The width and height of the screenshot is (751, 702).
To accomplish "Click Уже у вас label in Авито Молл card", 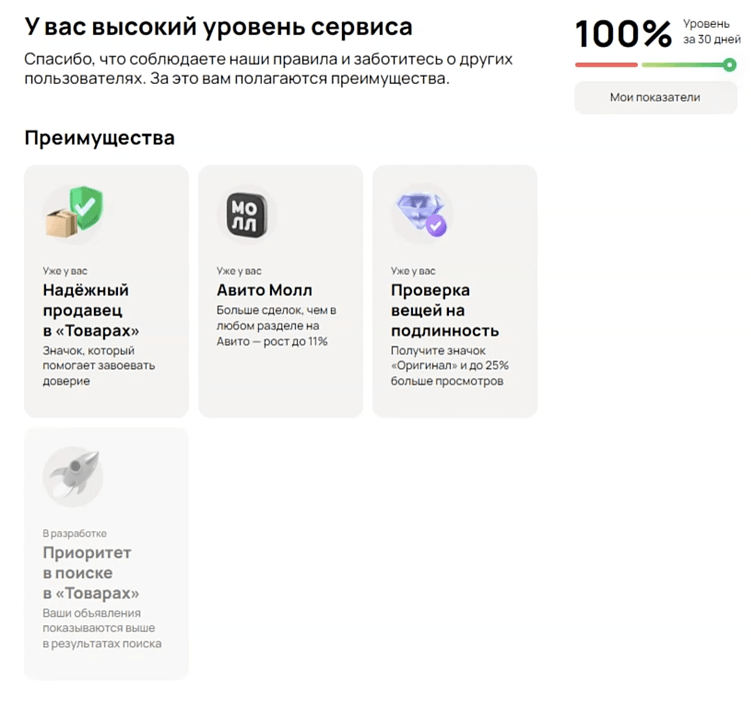I will coord(239,271).
